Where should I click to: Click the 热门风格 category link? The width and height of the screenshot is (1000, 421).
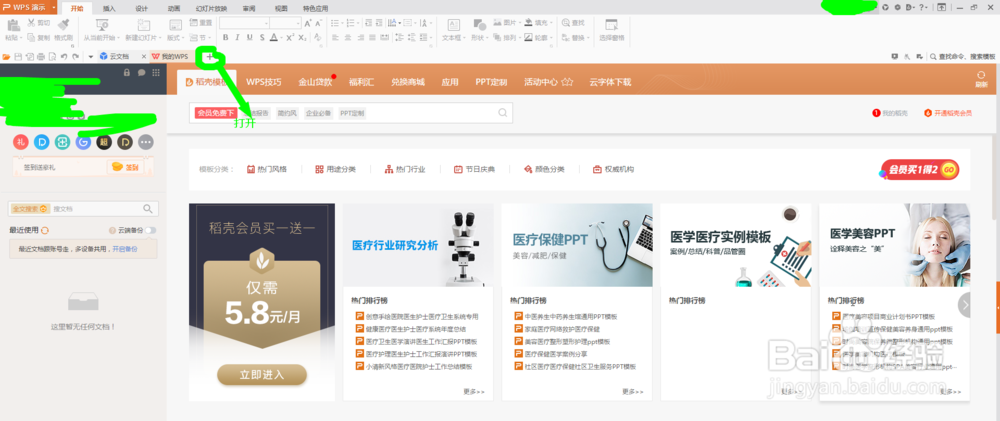267,169
